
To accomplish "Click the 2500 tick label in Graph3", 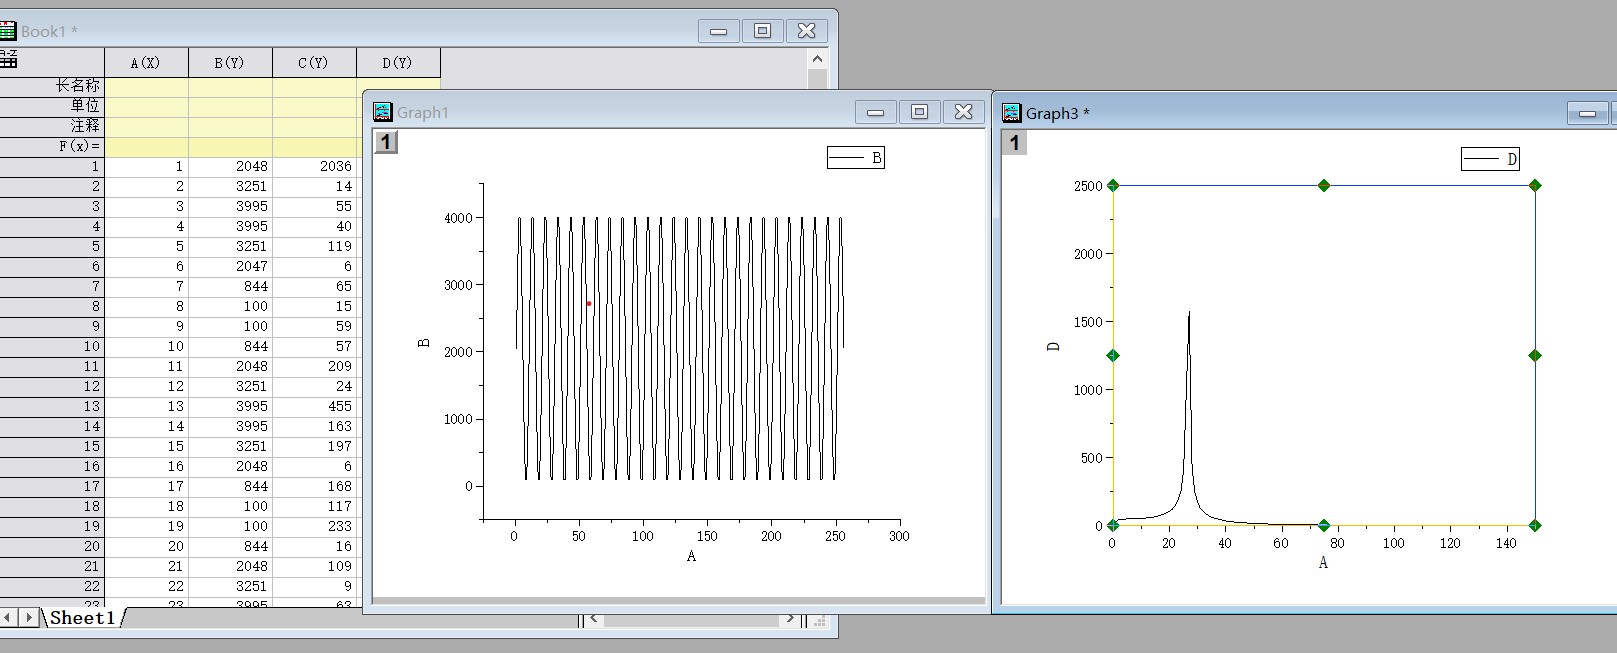I will coord(1088,186).
